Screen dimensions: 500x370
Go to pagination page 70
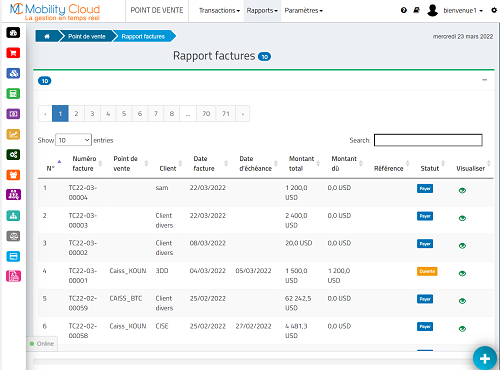coord(206,114)
